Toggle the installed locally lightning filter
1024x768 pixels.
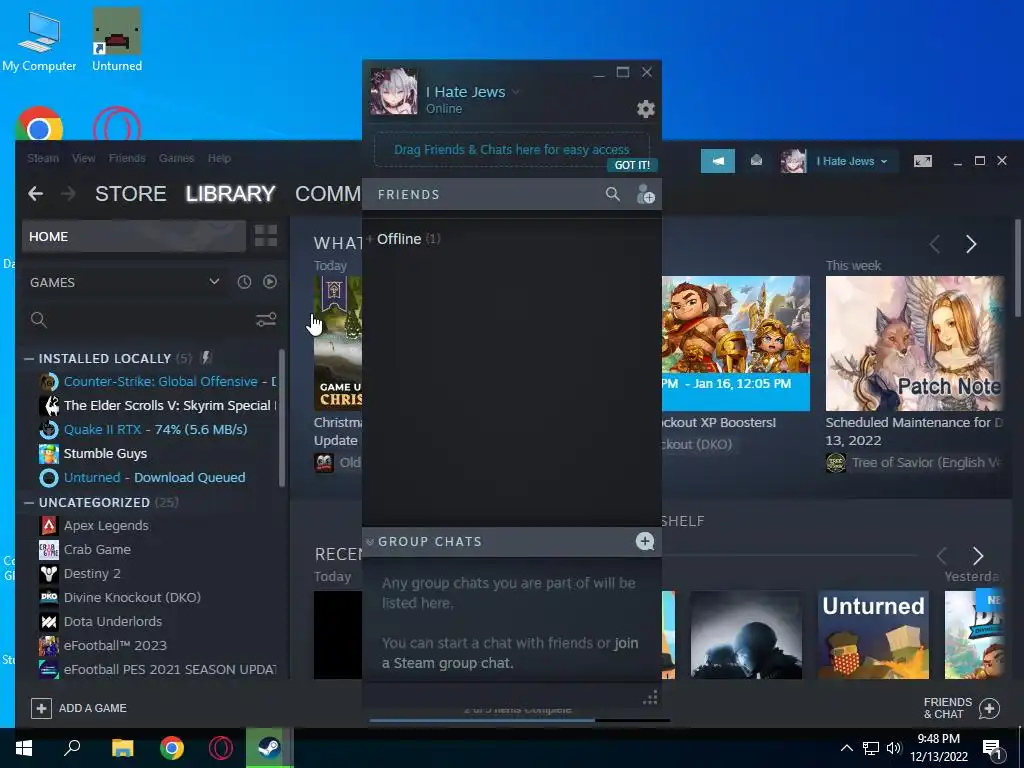[x=206, y=357]
